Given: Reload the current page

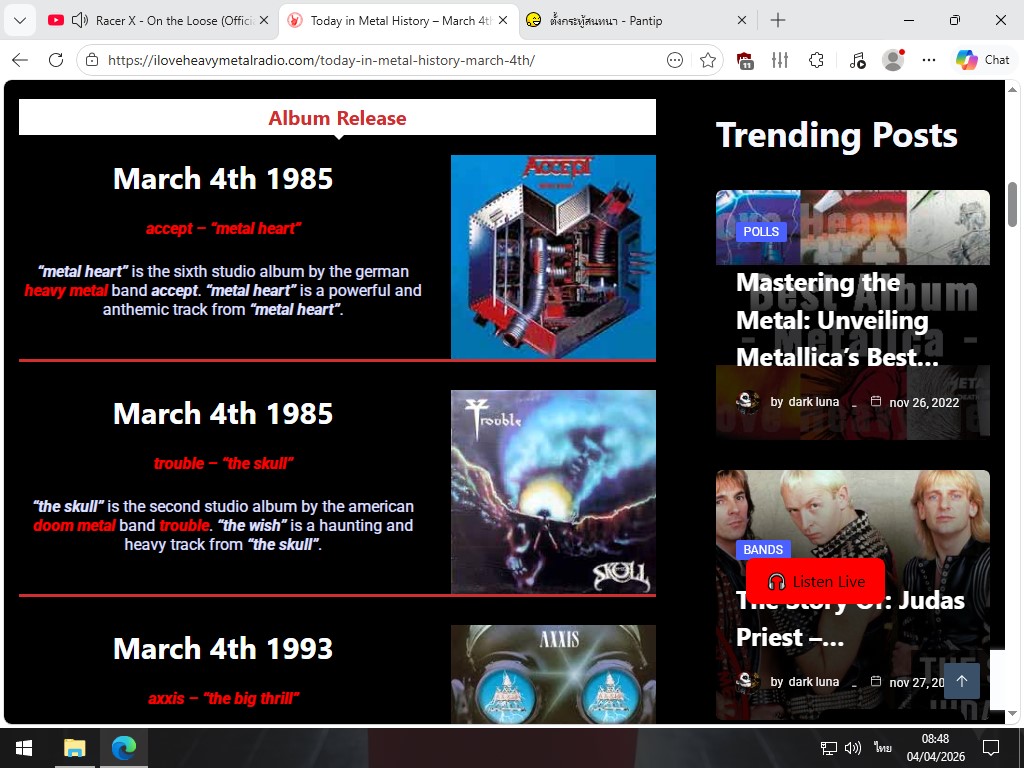Looking at the screenshot, I should pos(56,60).
